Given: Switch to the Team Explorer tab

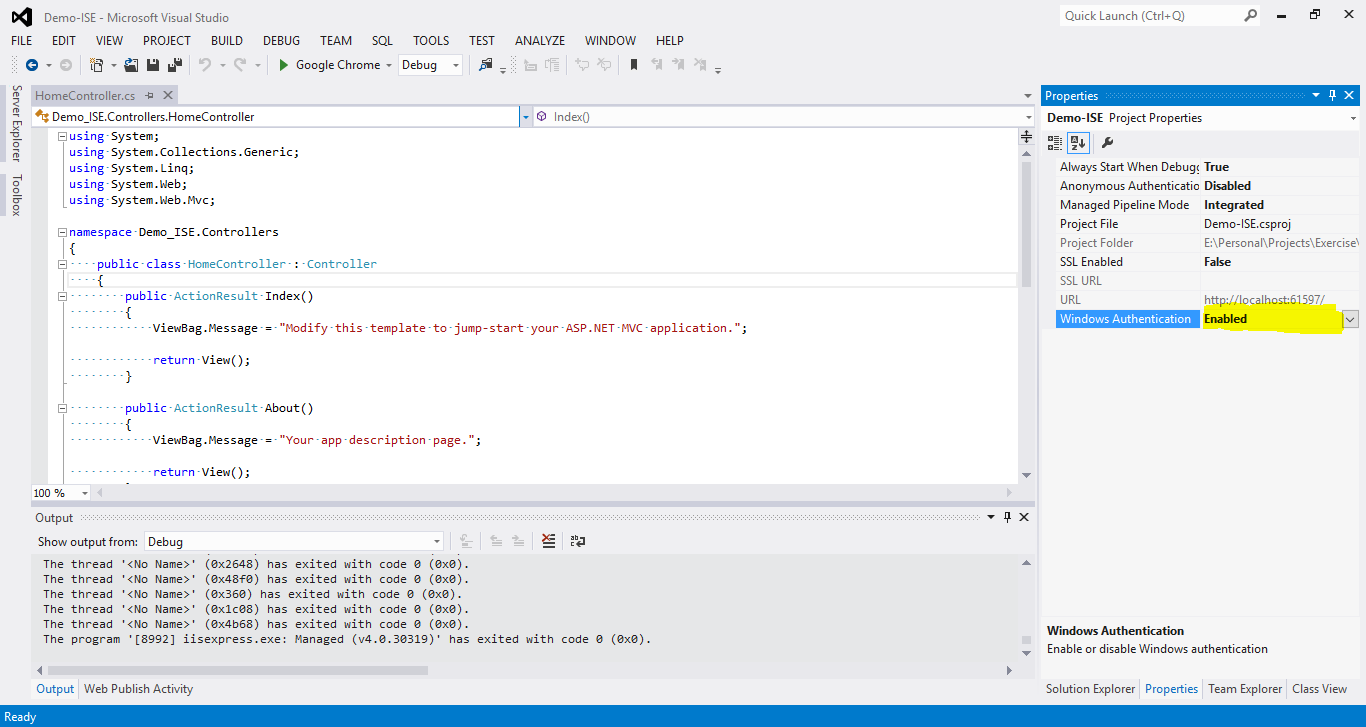Looking at the screenshot, I should click(1245, 689).
